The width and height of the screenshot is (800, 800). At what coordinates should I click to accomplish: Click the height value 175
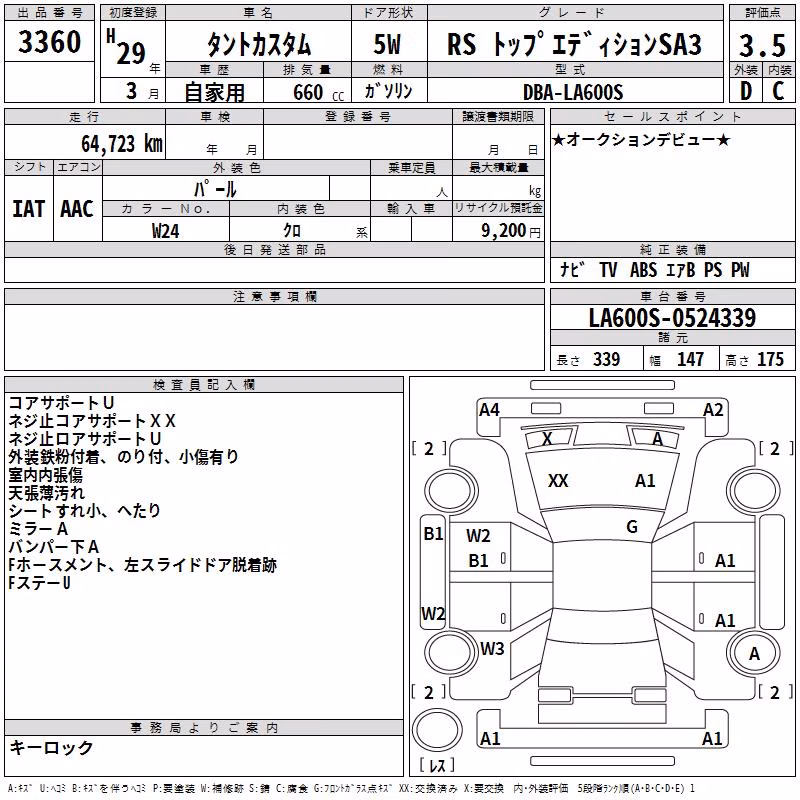pos(770,359)
